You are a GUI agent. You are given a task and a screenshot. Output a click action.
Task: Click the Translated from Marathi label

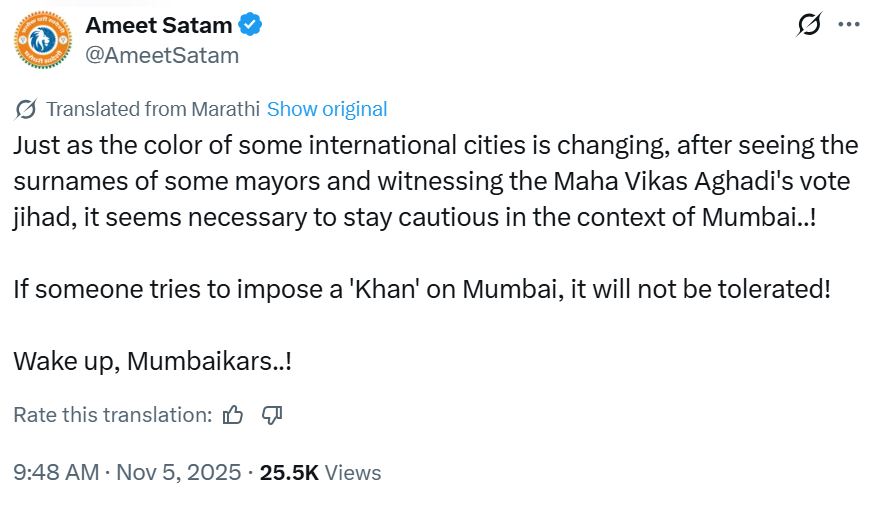point(153,109)
